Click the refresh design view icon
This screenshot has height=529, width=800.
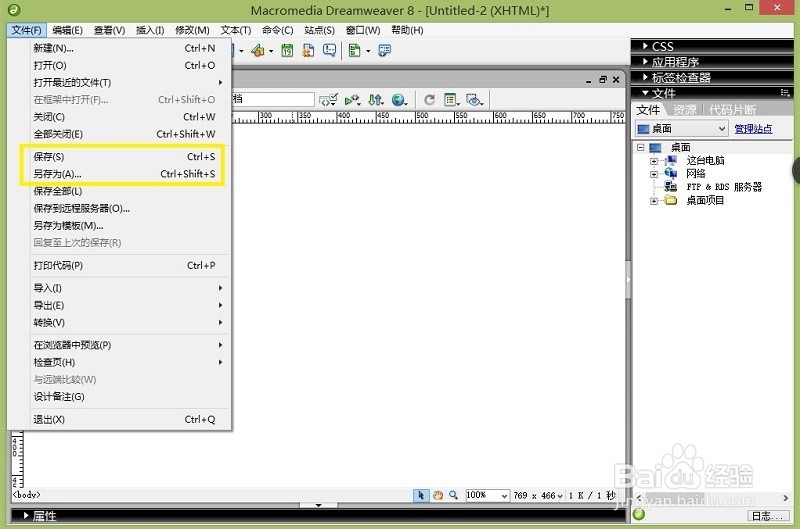[x=430, y=99]
